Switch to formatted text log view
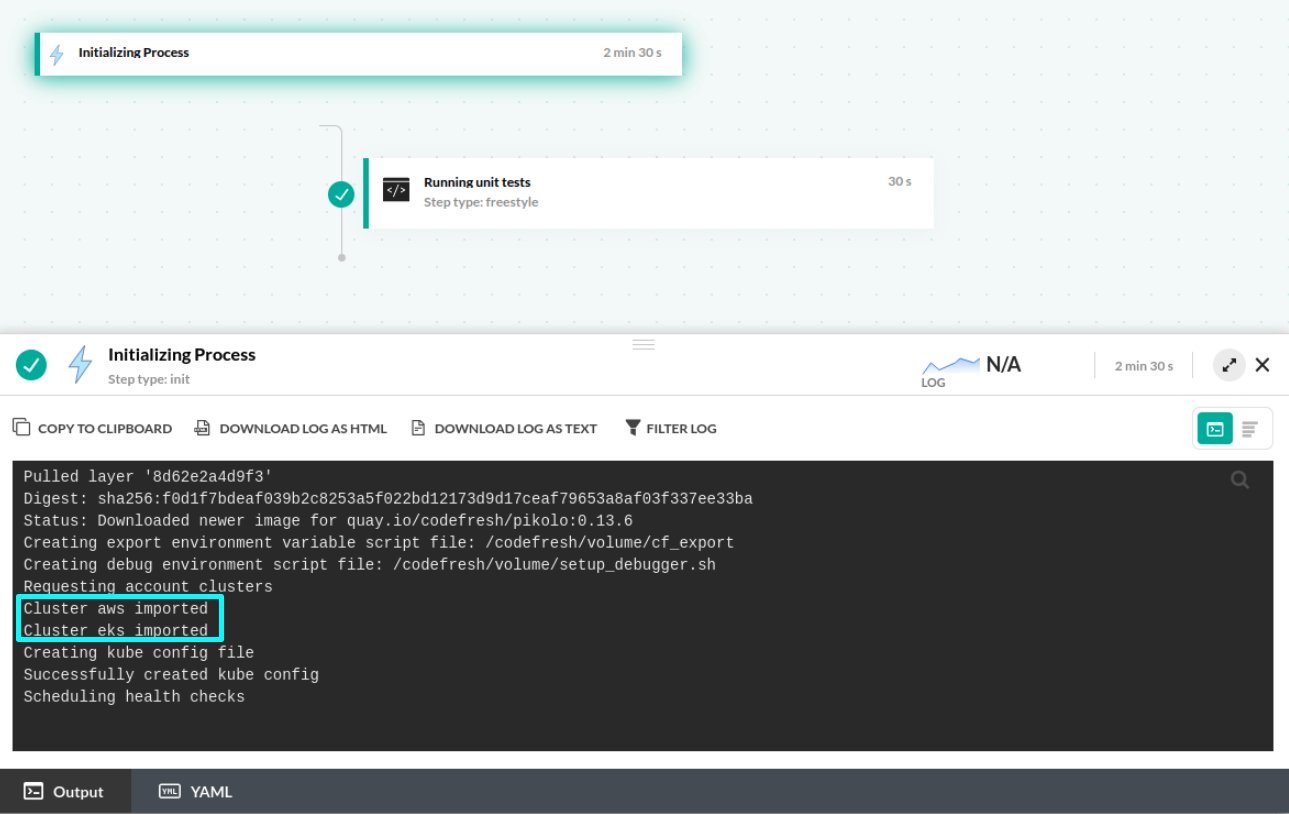This screenshot has height=814, width=1289. (1250, 429)
